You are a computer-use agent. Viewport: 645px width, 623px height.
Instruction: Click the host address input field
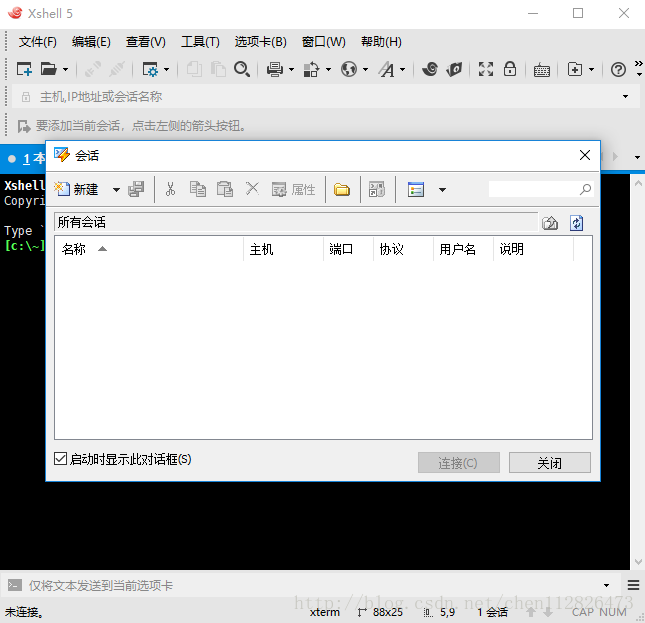pos(325,97)
